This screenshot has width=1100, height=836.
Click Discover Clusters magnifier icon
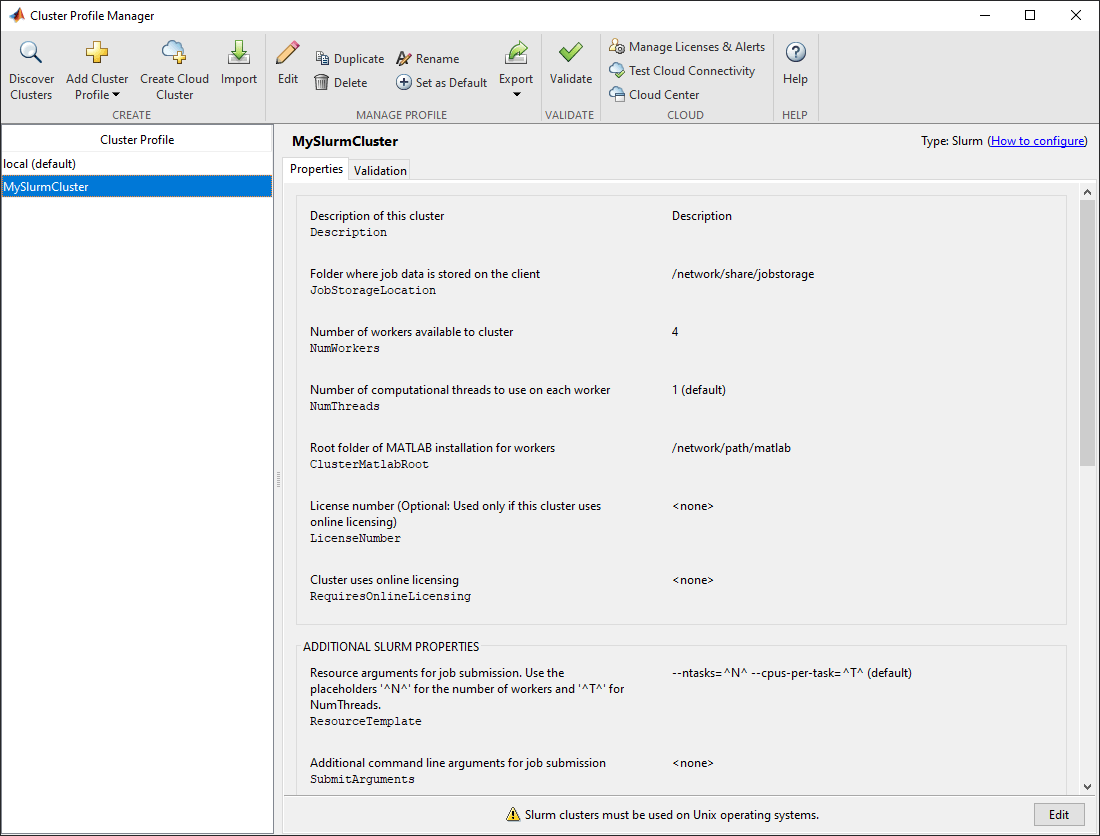click(x=31, y=52)
